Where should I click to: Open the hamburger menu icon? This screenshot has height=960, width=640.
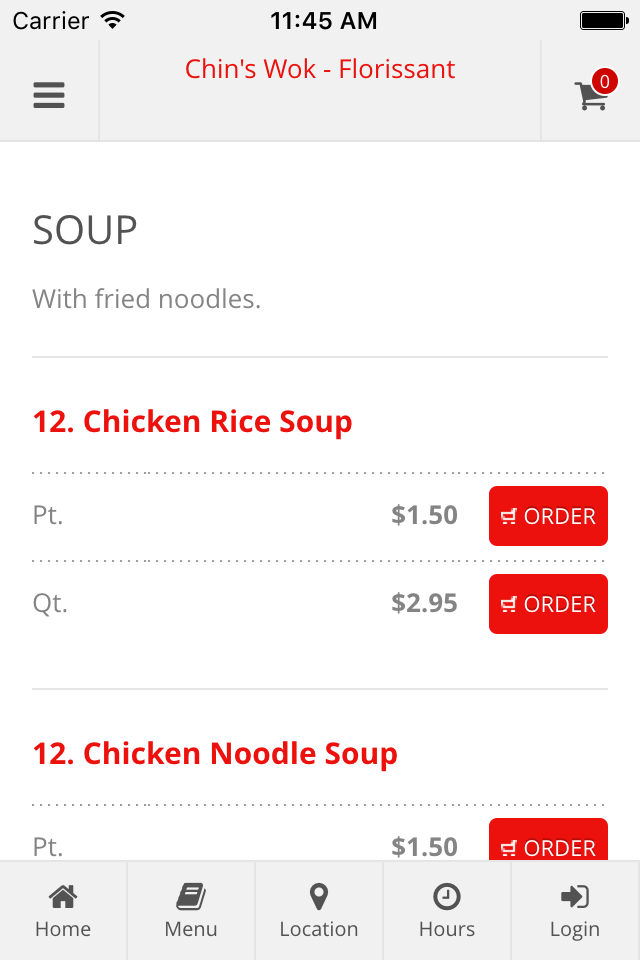[49, 95]
